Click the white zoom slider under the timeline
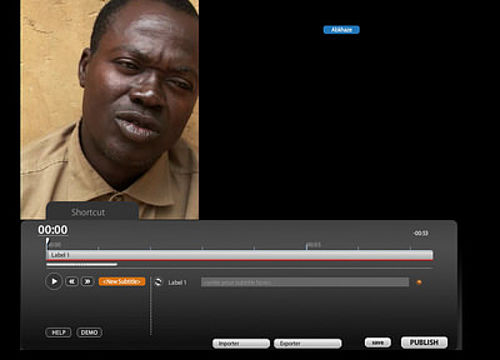Screen dimensions: 500x360 82,265
